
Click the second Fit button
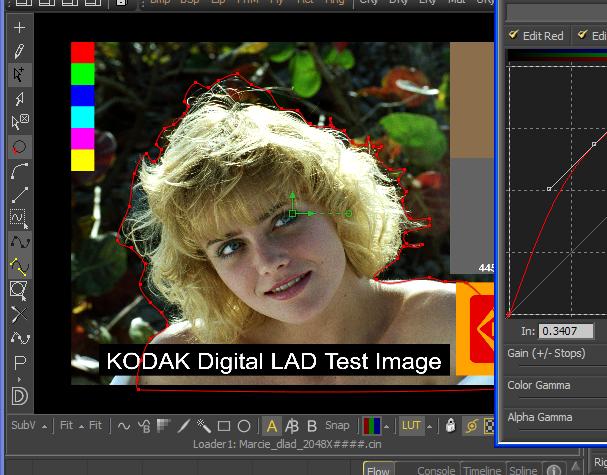(95, 425)
